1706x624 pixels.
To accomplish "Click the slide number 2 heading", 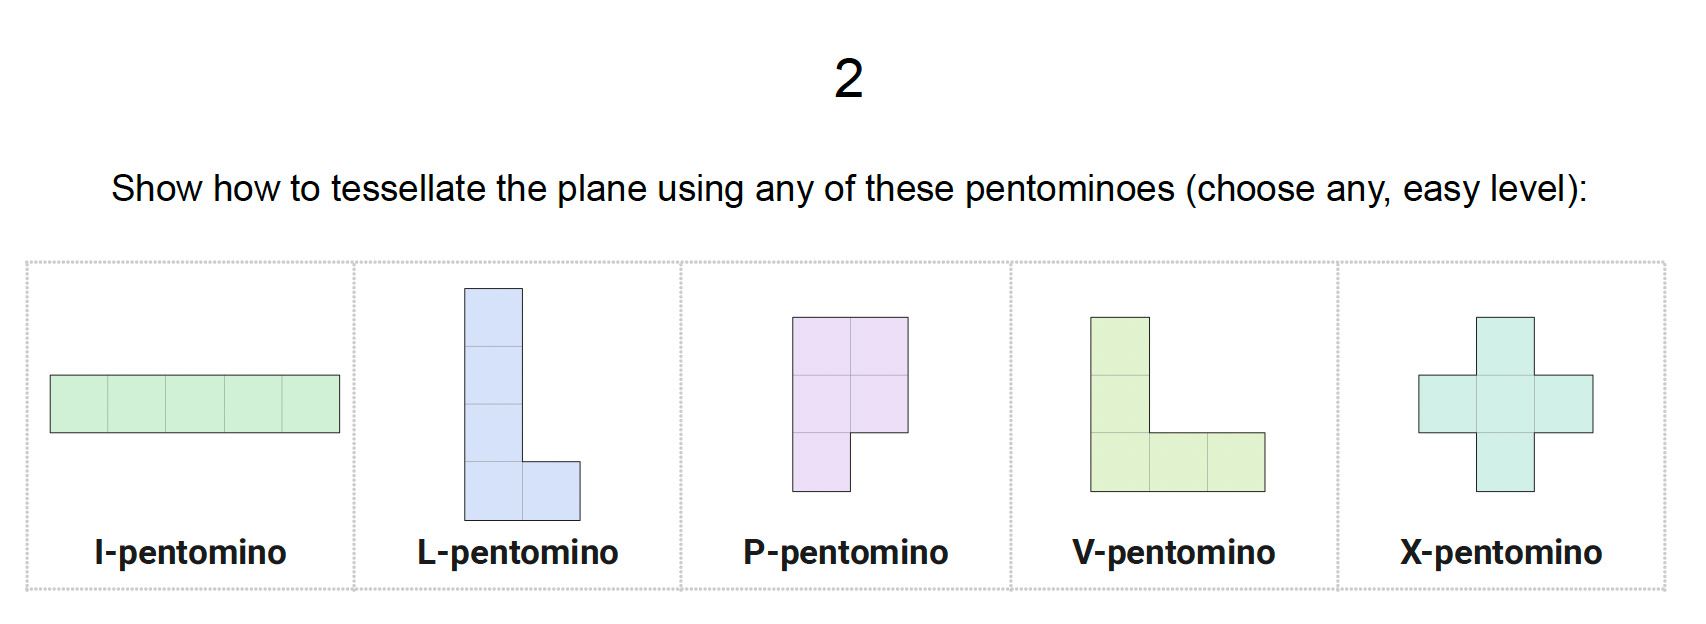I will click(x=849, y=78).
